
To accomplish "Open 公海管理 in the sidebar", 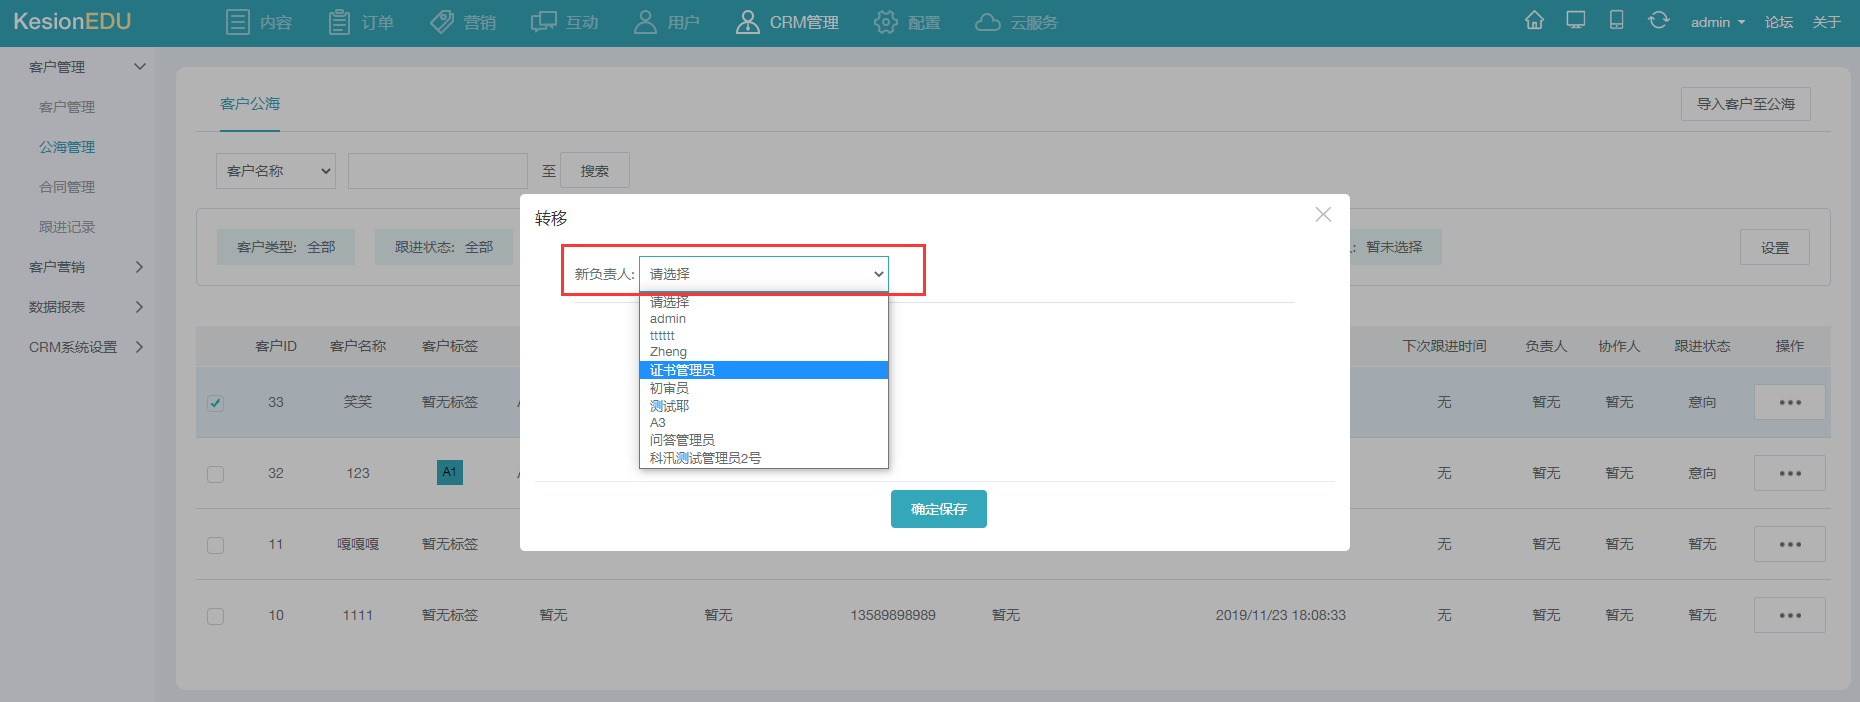I will click(67, 147).
